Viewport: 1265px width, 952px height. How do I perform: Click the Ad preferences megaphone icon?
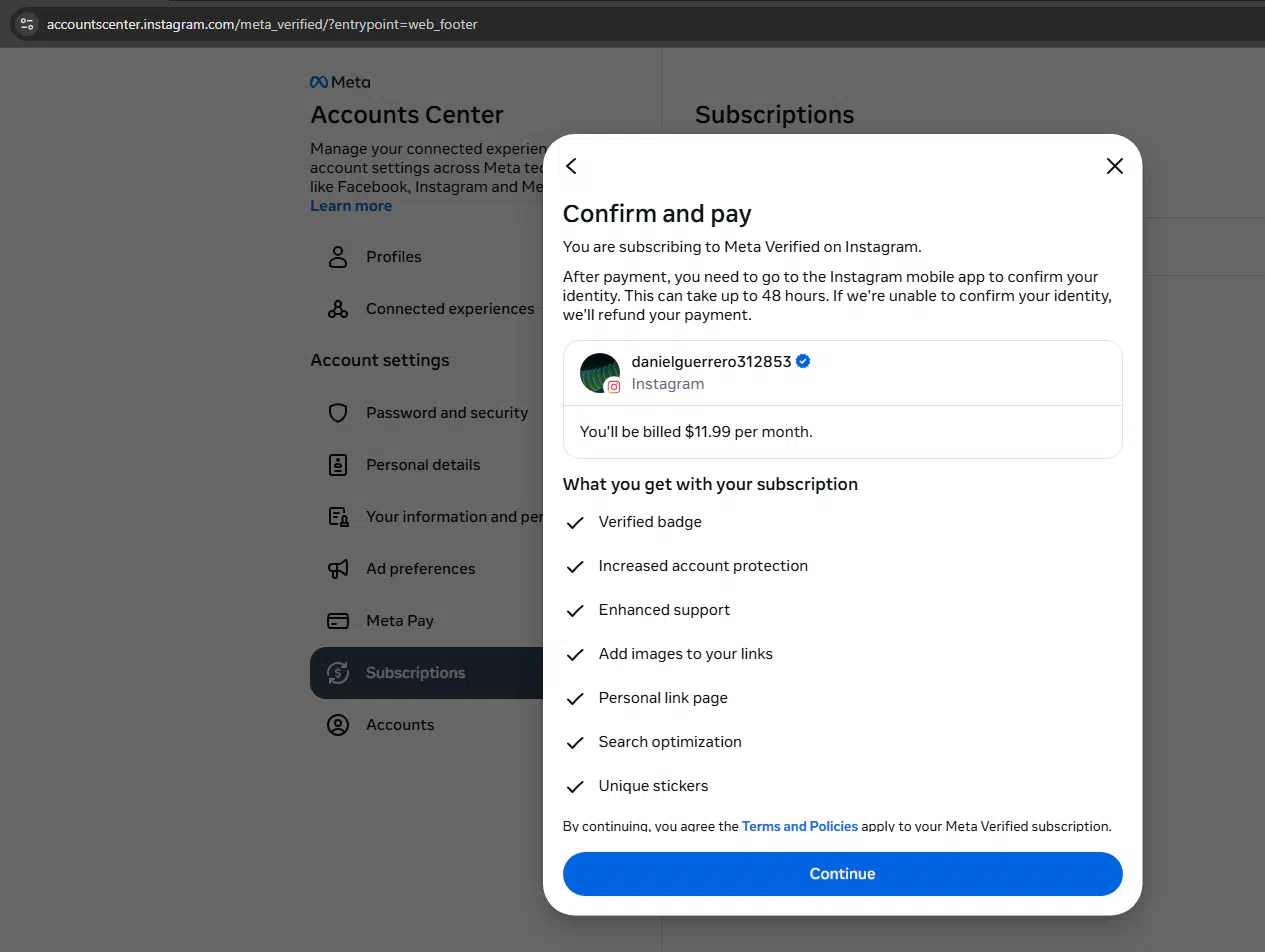tap(338, 569)
